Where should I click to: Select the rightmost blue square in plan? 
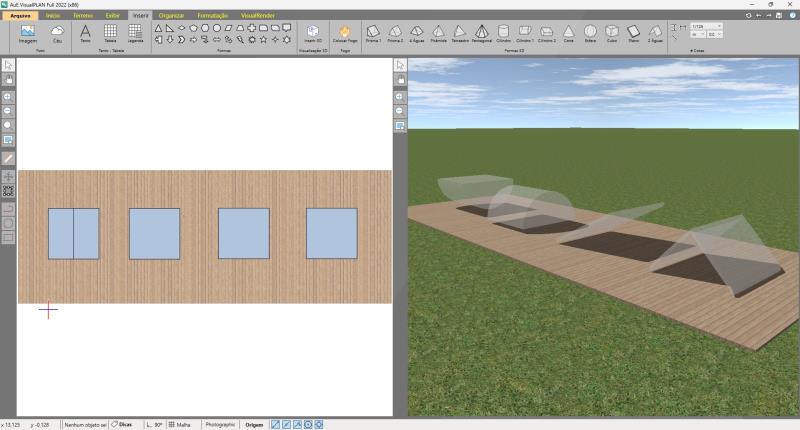click(x=332, y=234)
